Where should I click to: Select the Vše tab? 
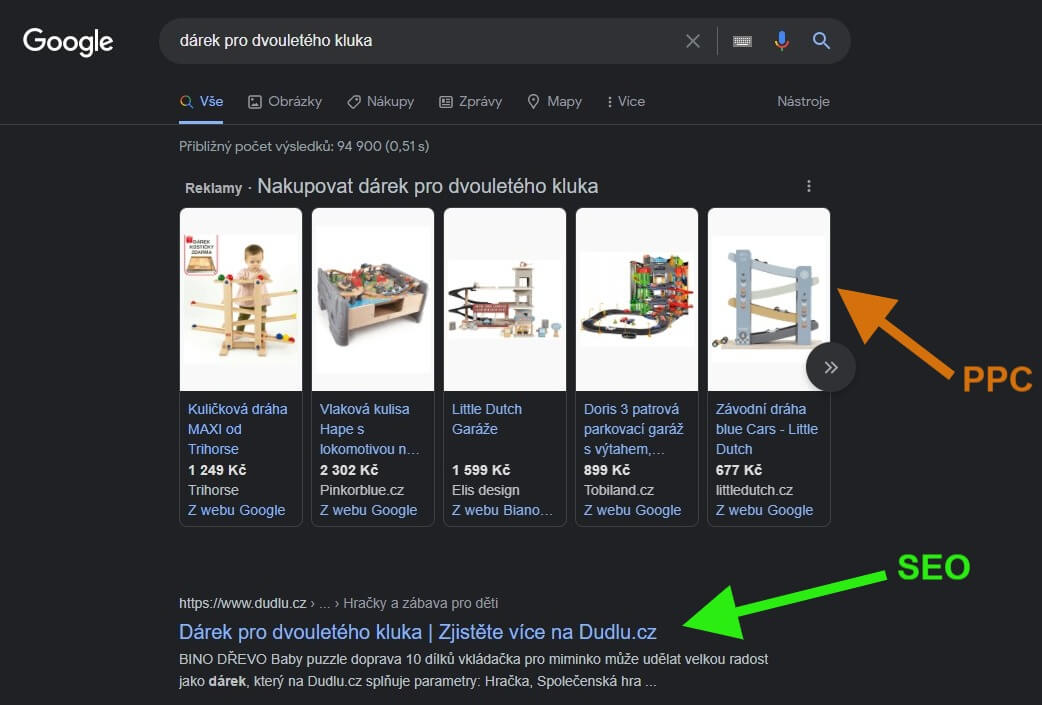201,102
